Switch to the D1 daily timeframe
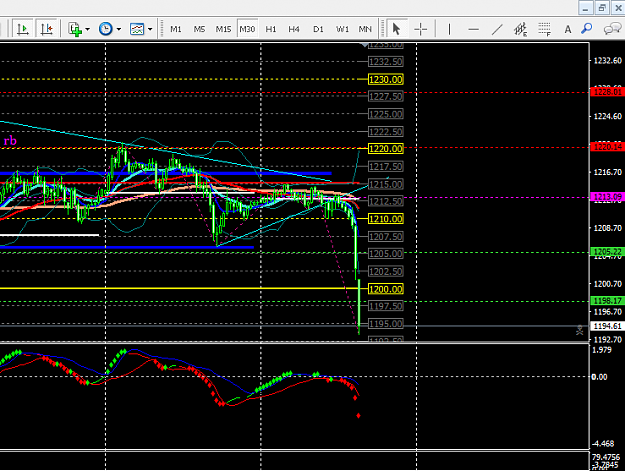Screen dimensions: 625x471 pos(318,29)
